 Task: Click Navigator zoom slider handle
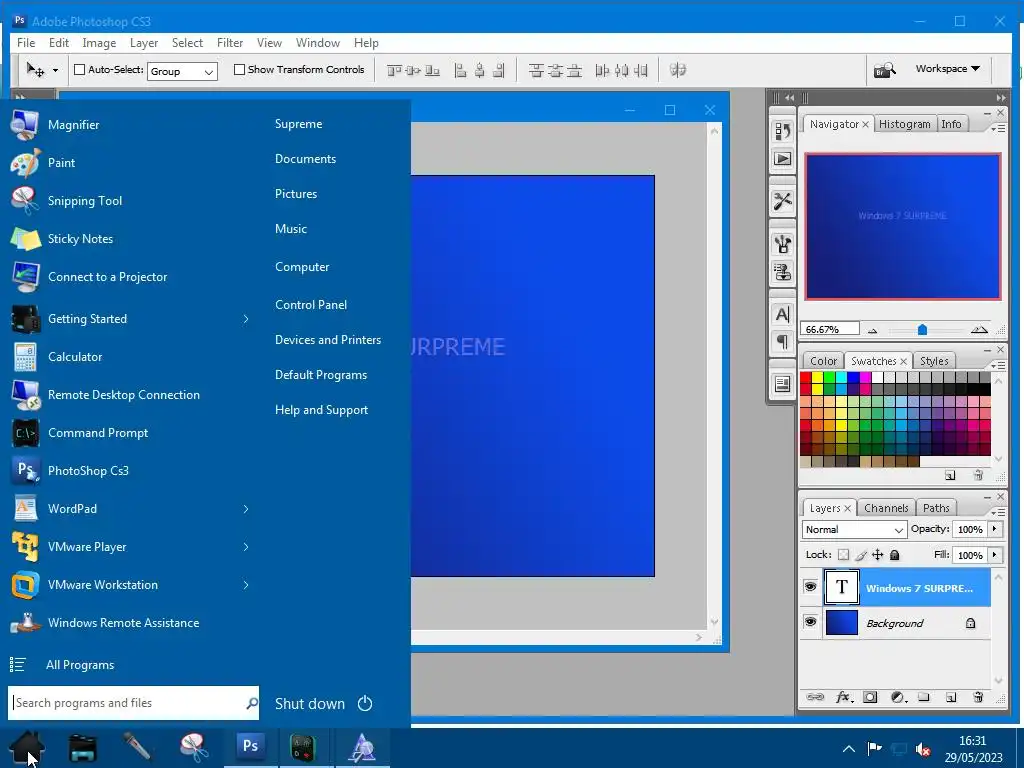[x=922, y=330]
